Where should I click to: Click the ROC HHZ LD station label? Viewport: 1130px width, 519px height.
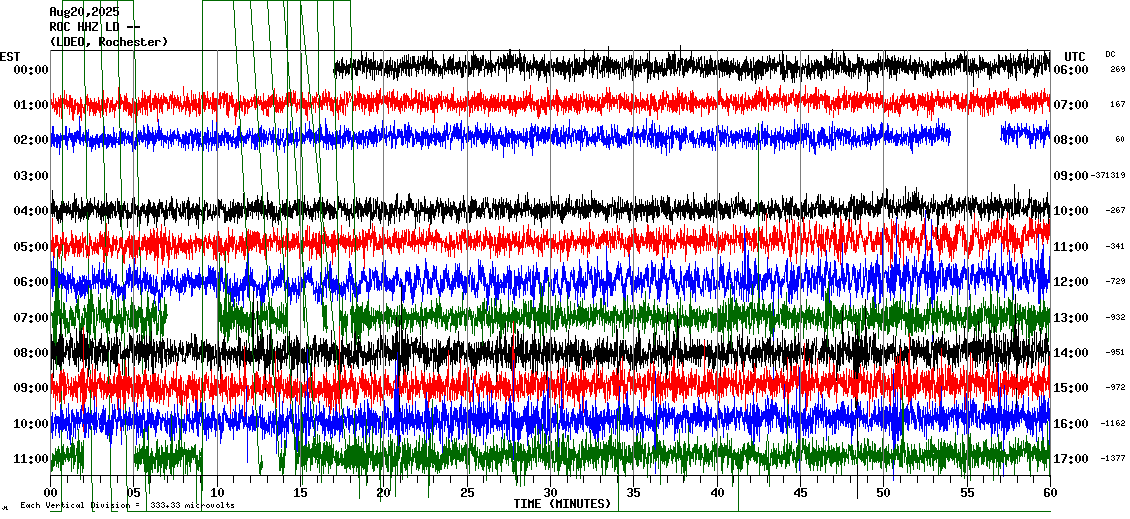95,27
